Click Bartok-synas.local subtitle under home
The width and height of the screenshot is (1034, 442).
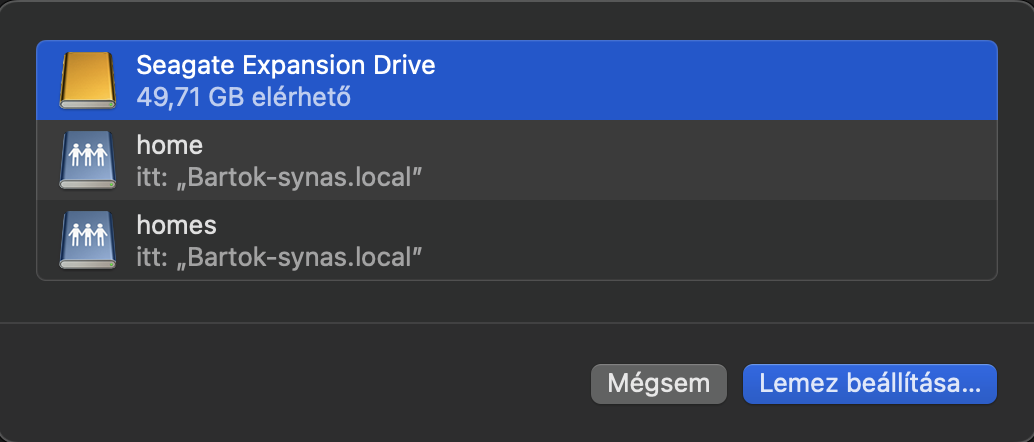click(279, 177)
